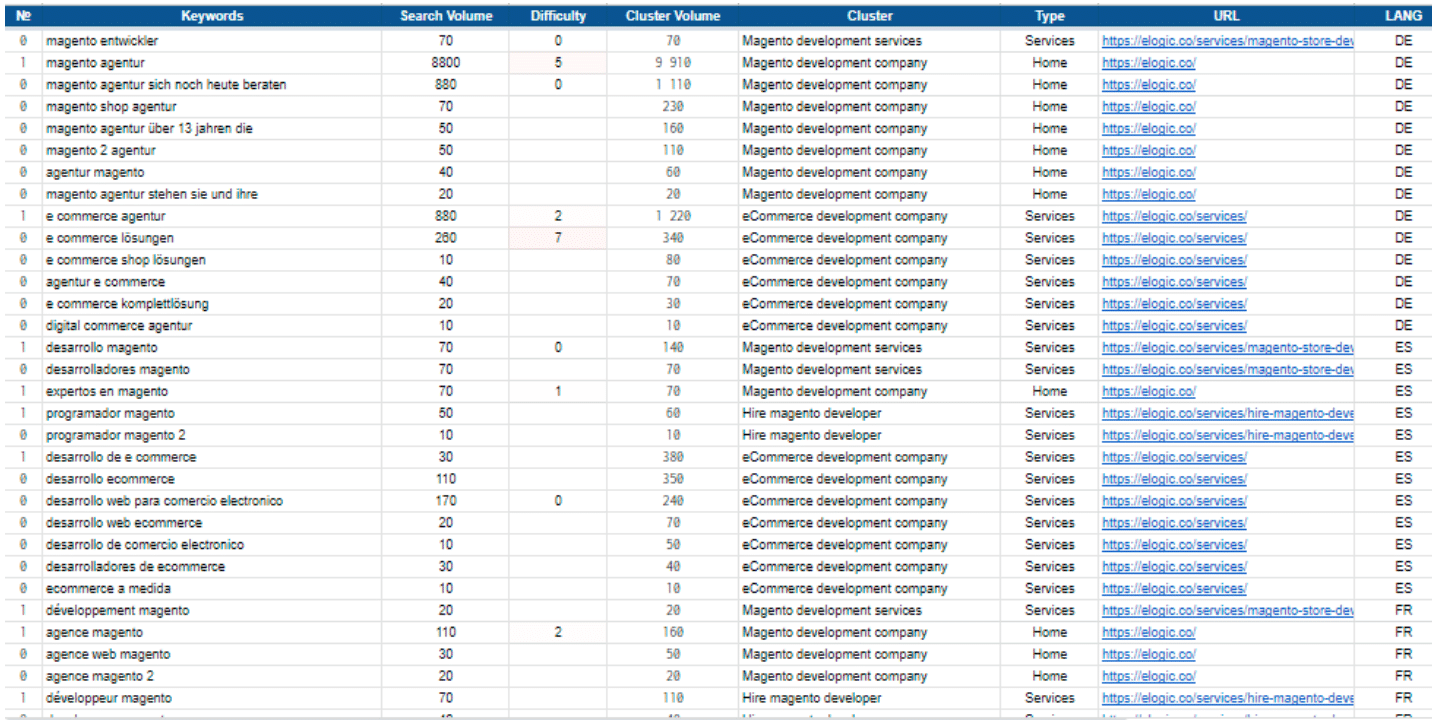Select the Cluster Volume column header
Viewport: 1432px width, 720px height.
coord(673,16)
